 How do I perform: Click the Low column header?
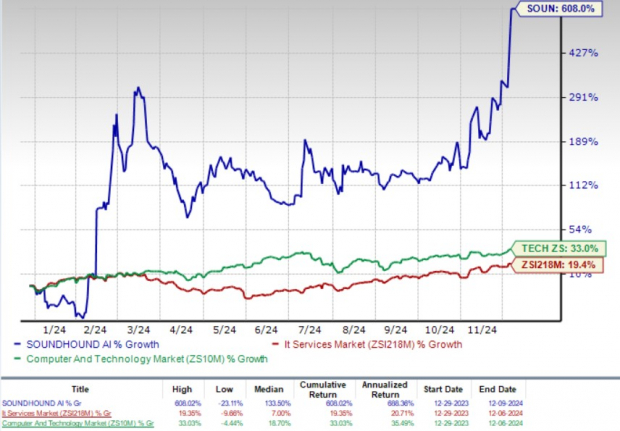tap(224, 389)
